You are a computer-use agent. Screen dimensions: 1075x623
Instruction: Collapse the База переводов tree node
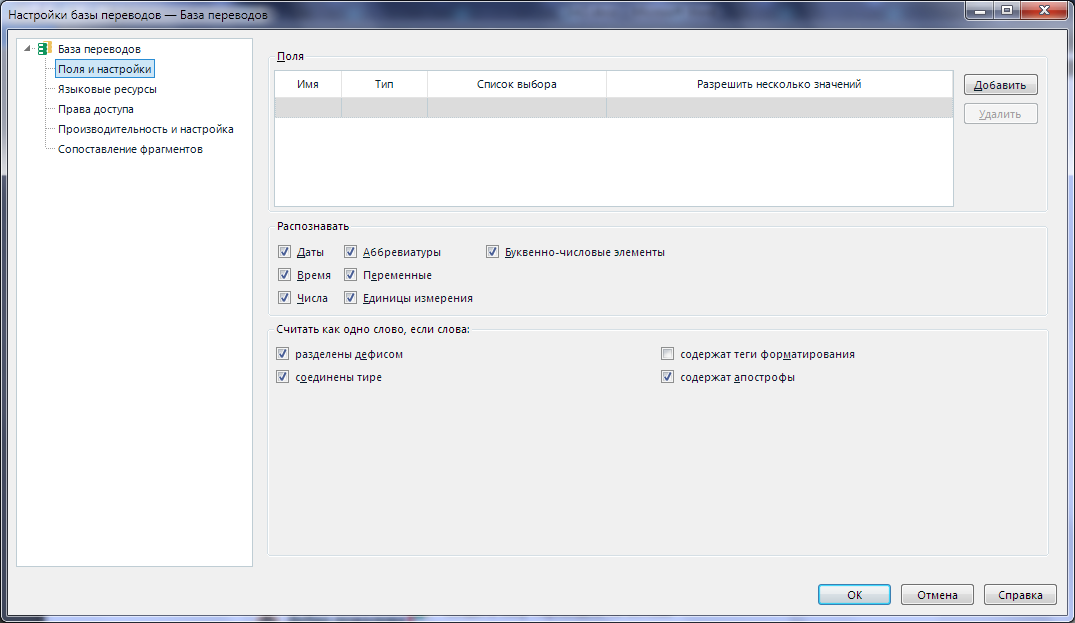pos(28,49)
